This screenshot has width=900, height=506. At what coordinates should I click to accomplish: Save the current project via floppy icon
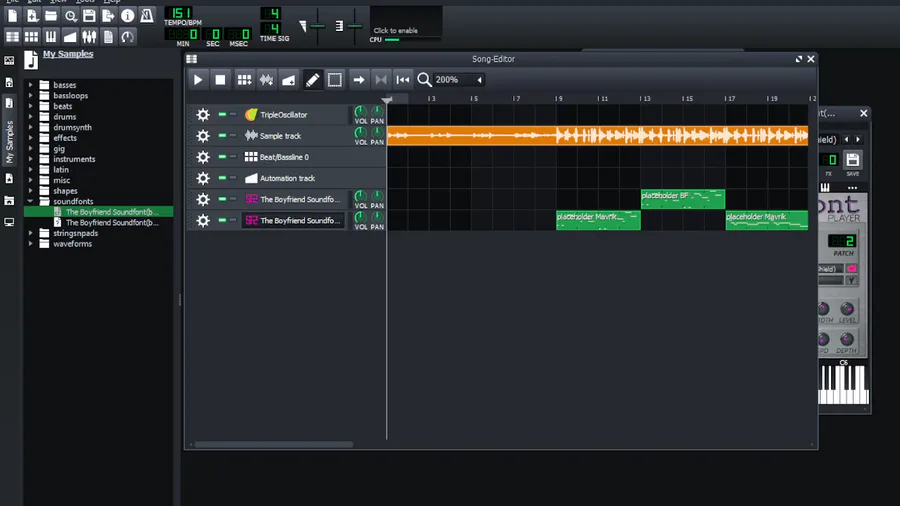(x=89, y=15)
